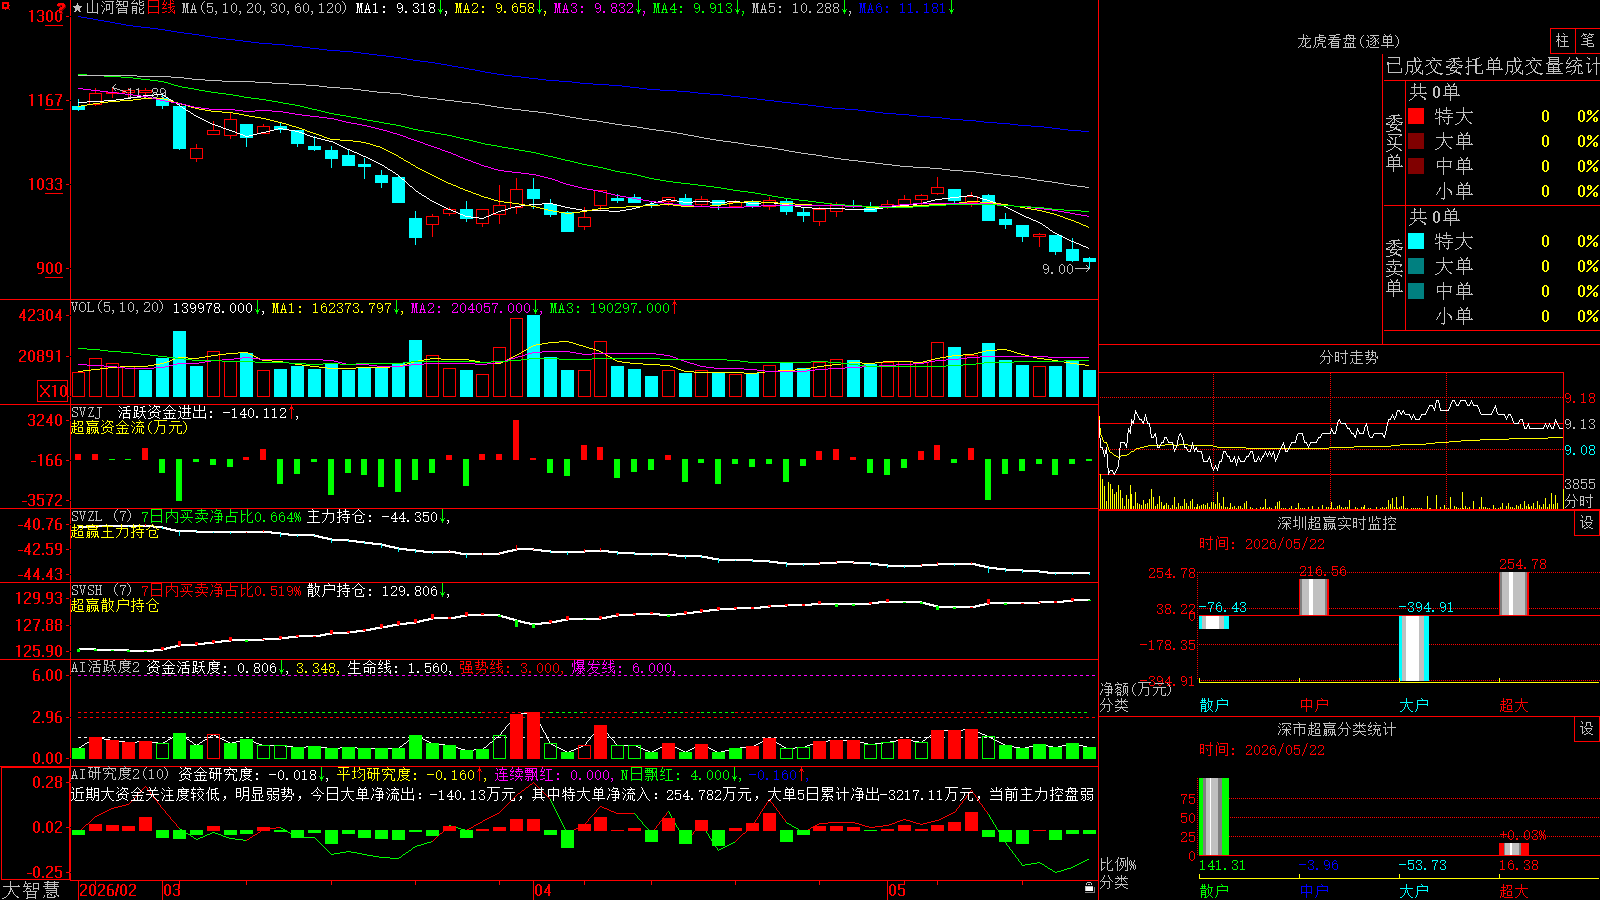Click the star icon beside 山河智能
The height and width of the screenshot is (900, 1600).
click(x=78, y=8)
